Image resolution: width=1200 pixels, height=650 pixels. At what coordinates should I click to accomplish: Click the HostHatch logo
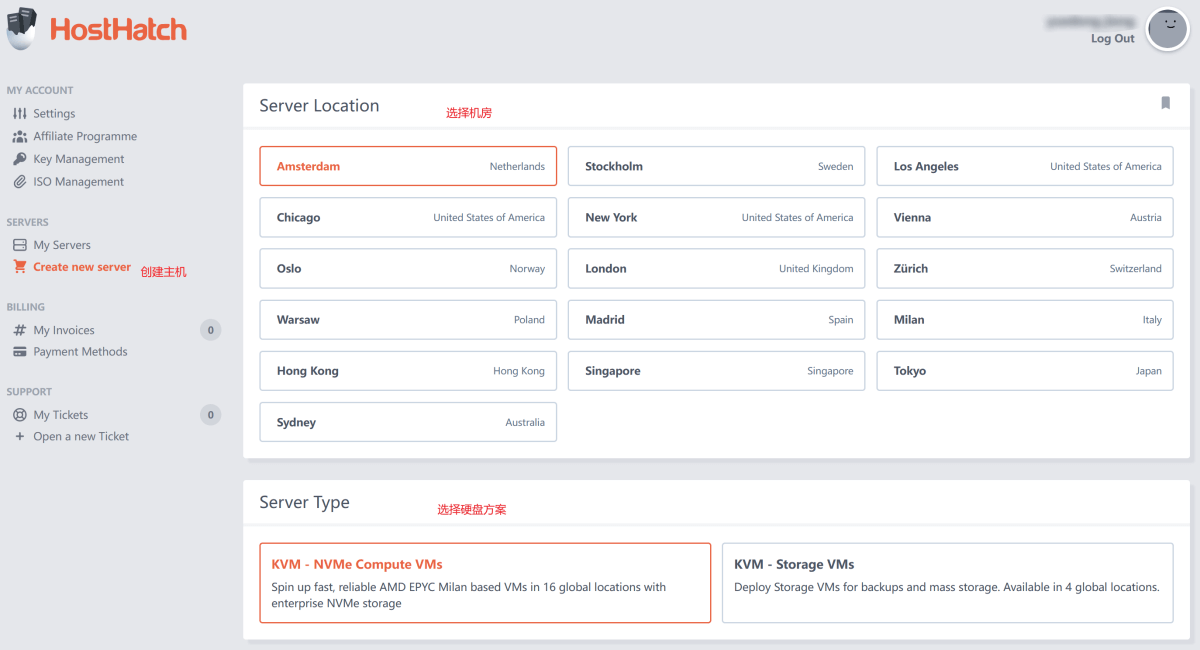point(97,29)
